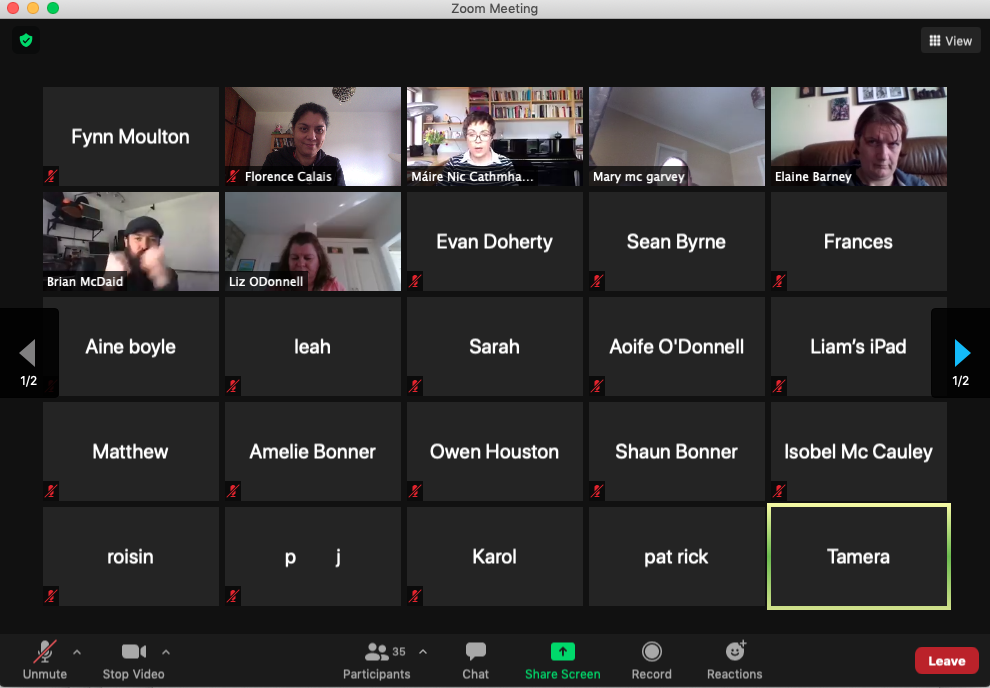Select the Shaun Bonner tile

tap(676, 451)
